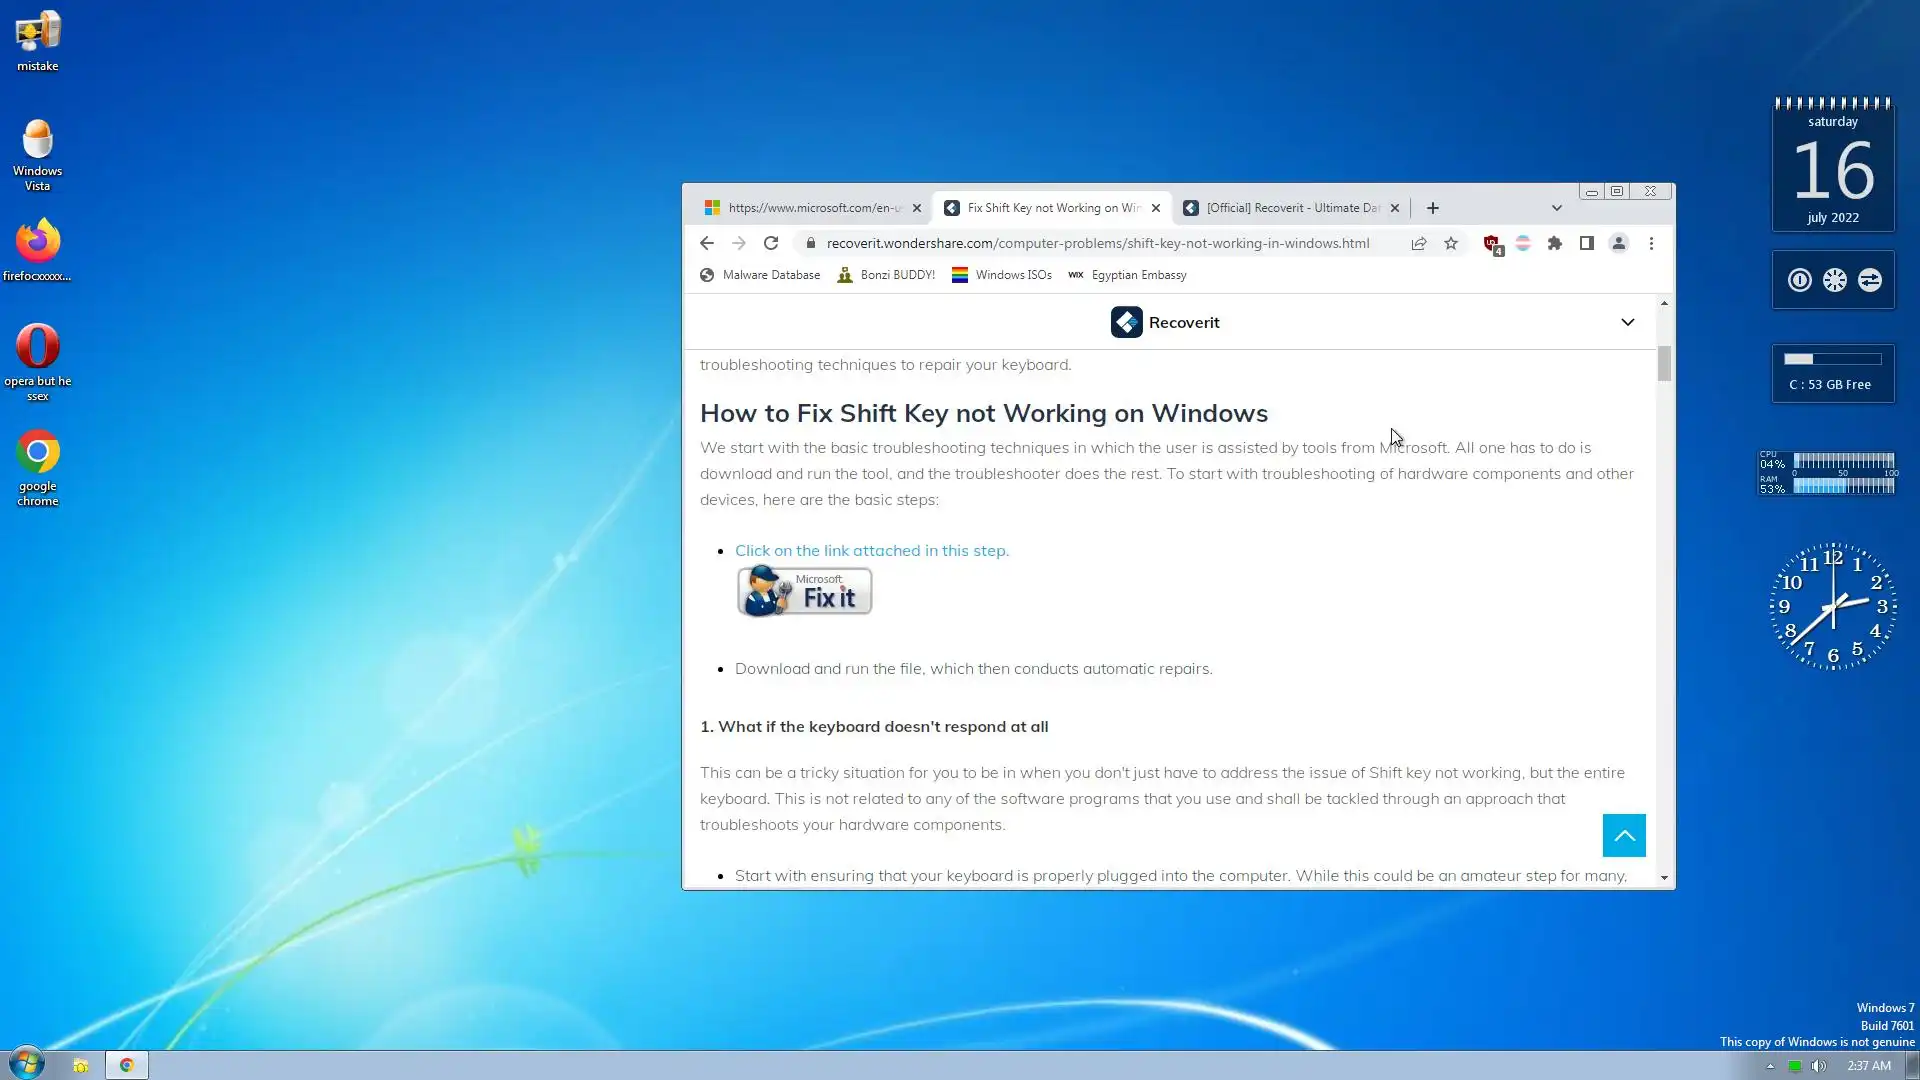Image resolution: width=1920 pixels, height=1080 pixels.
Task: Open Chrome three-dot menu
Action: coord(1651,243)
